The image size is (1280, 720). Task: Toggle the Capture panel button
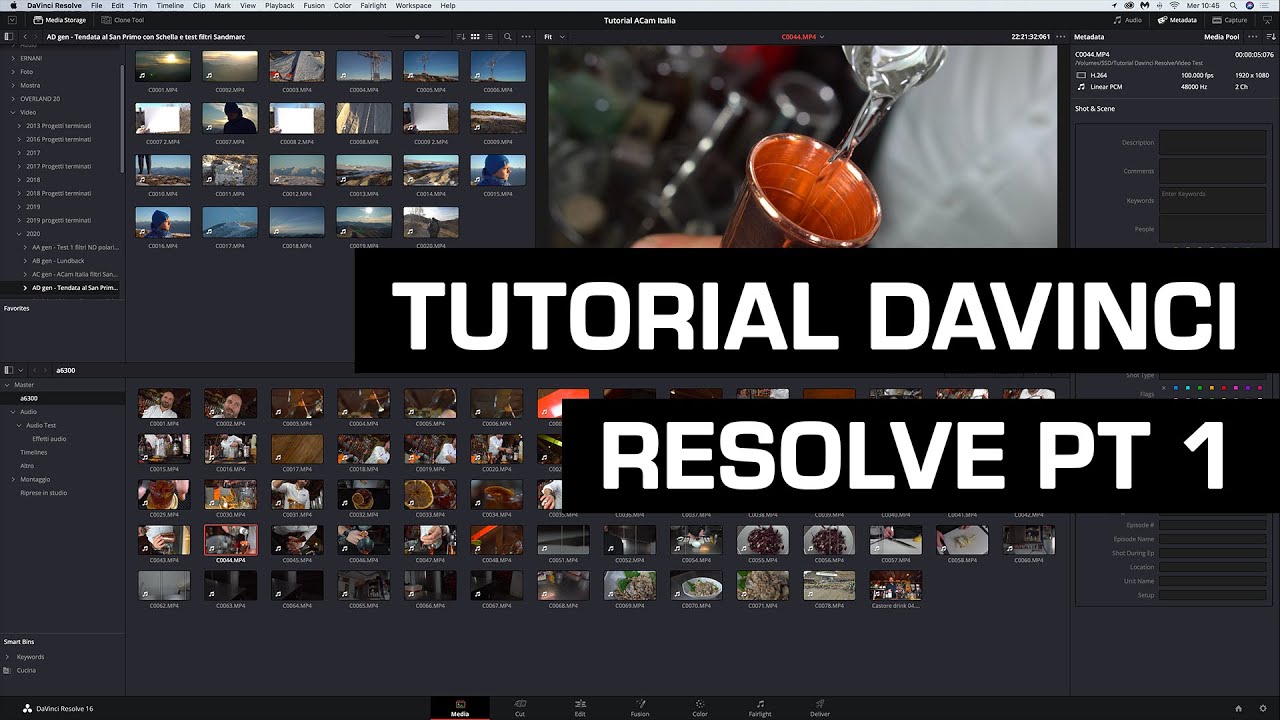click(x=1230, y=20)
